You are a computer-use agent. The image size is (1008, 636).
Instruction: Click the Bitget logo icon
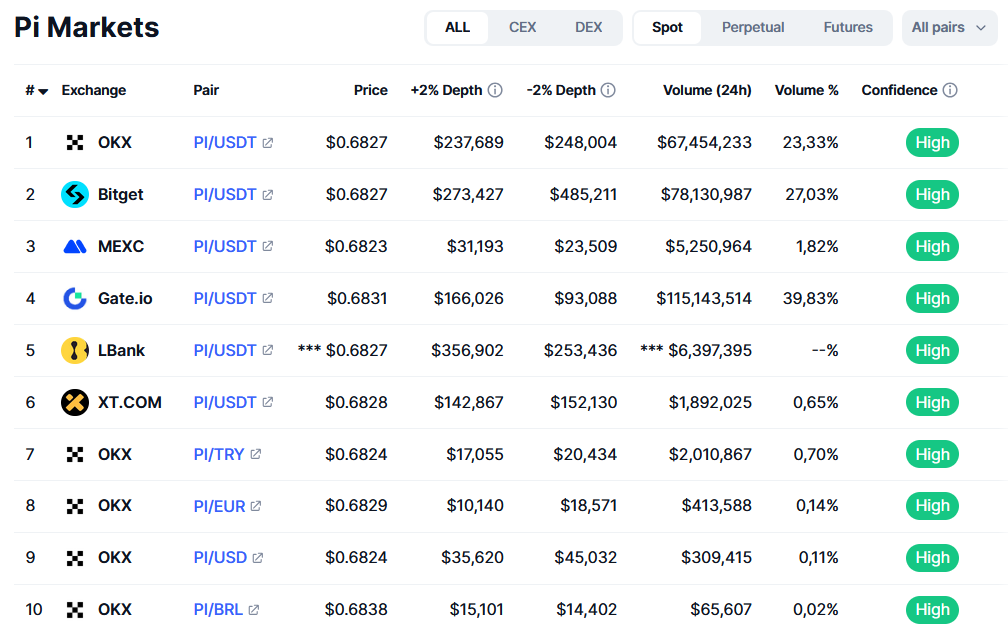click(x=75, y=195)
